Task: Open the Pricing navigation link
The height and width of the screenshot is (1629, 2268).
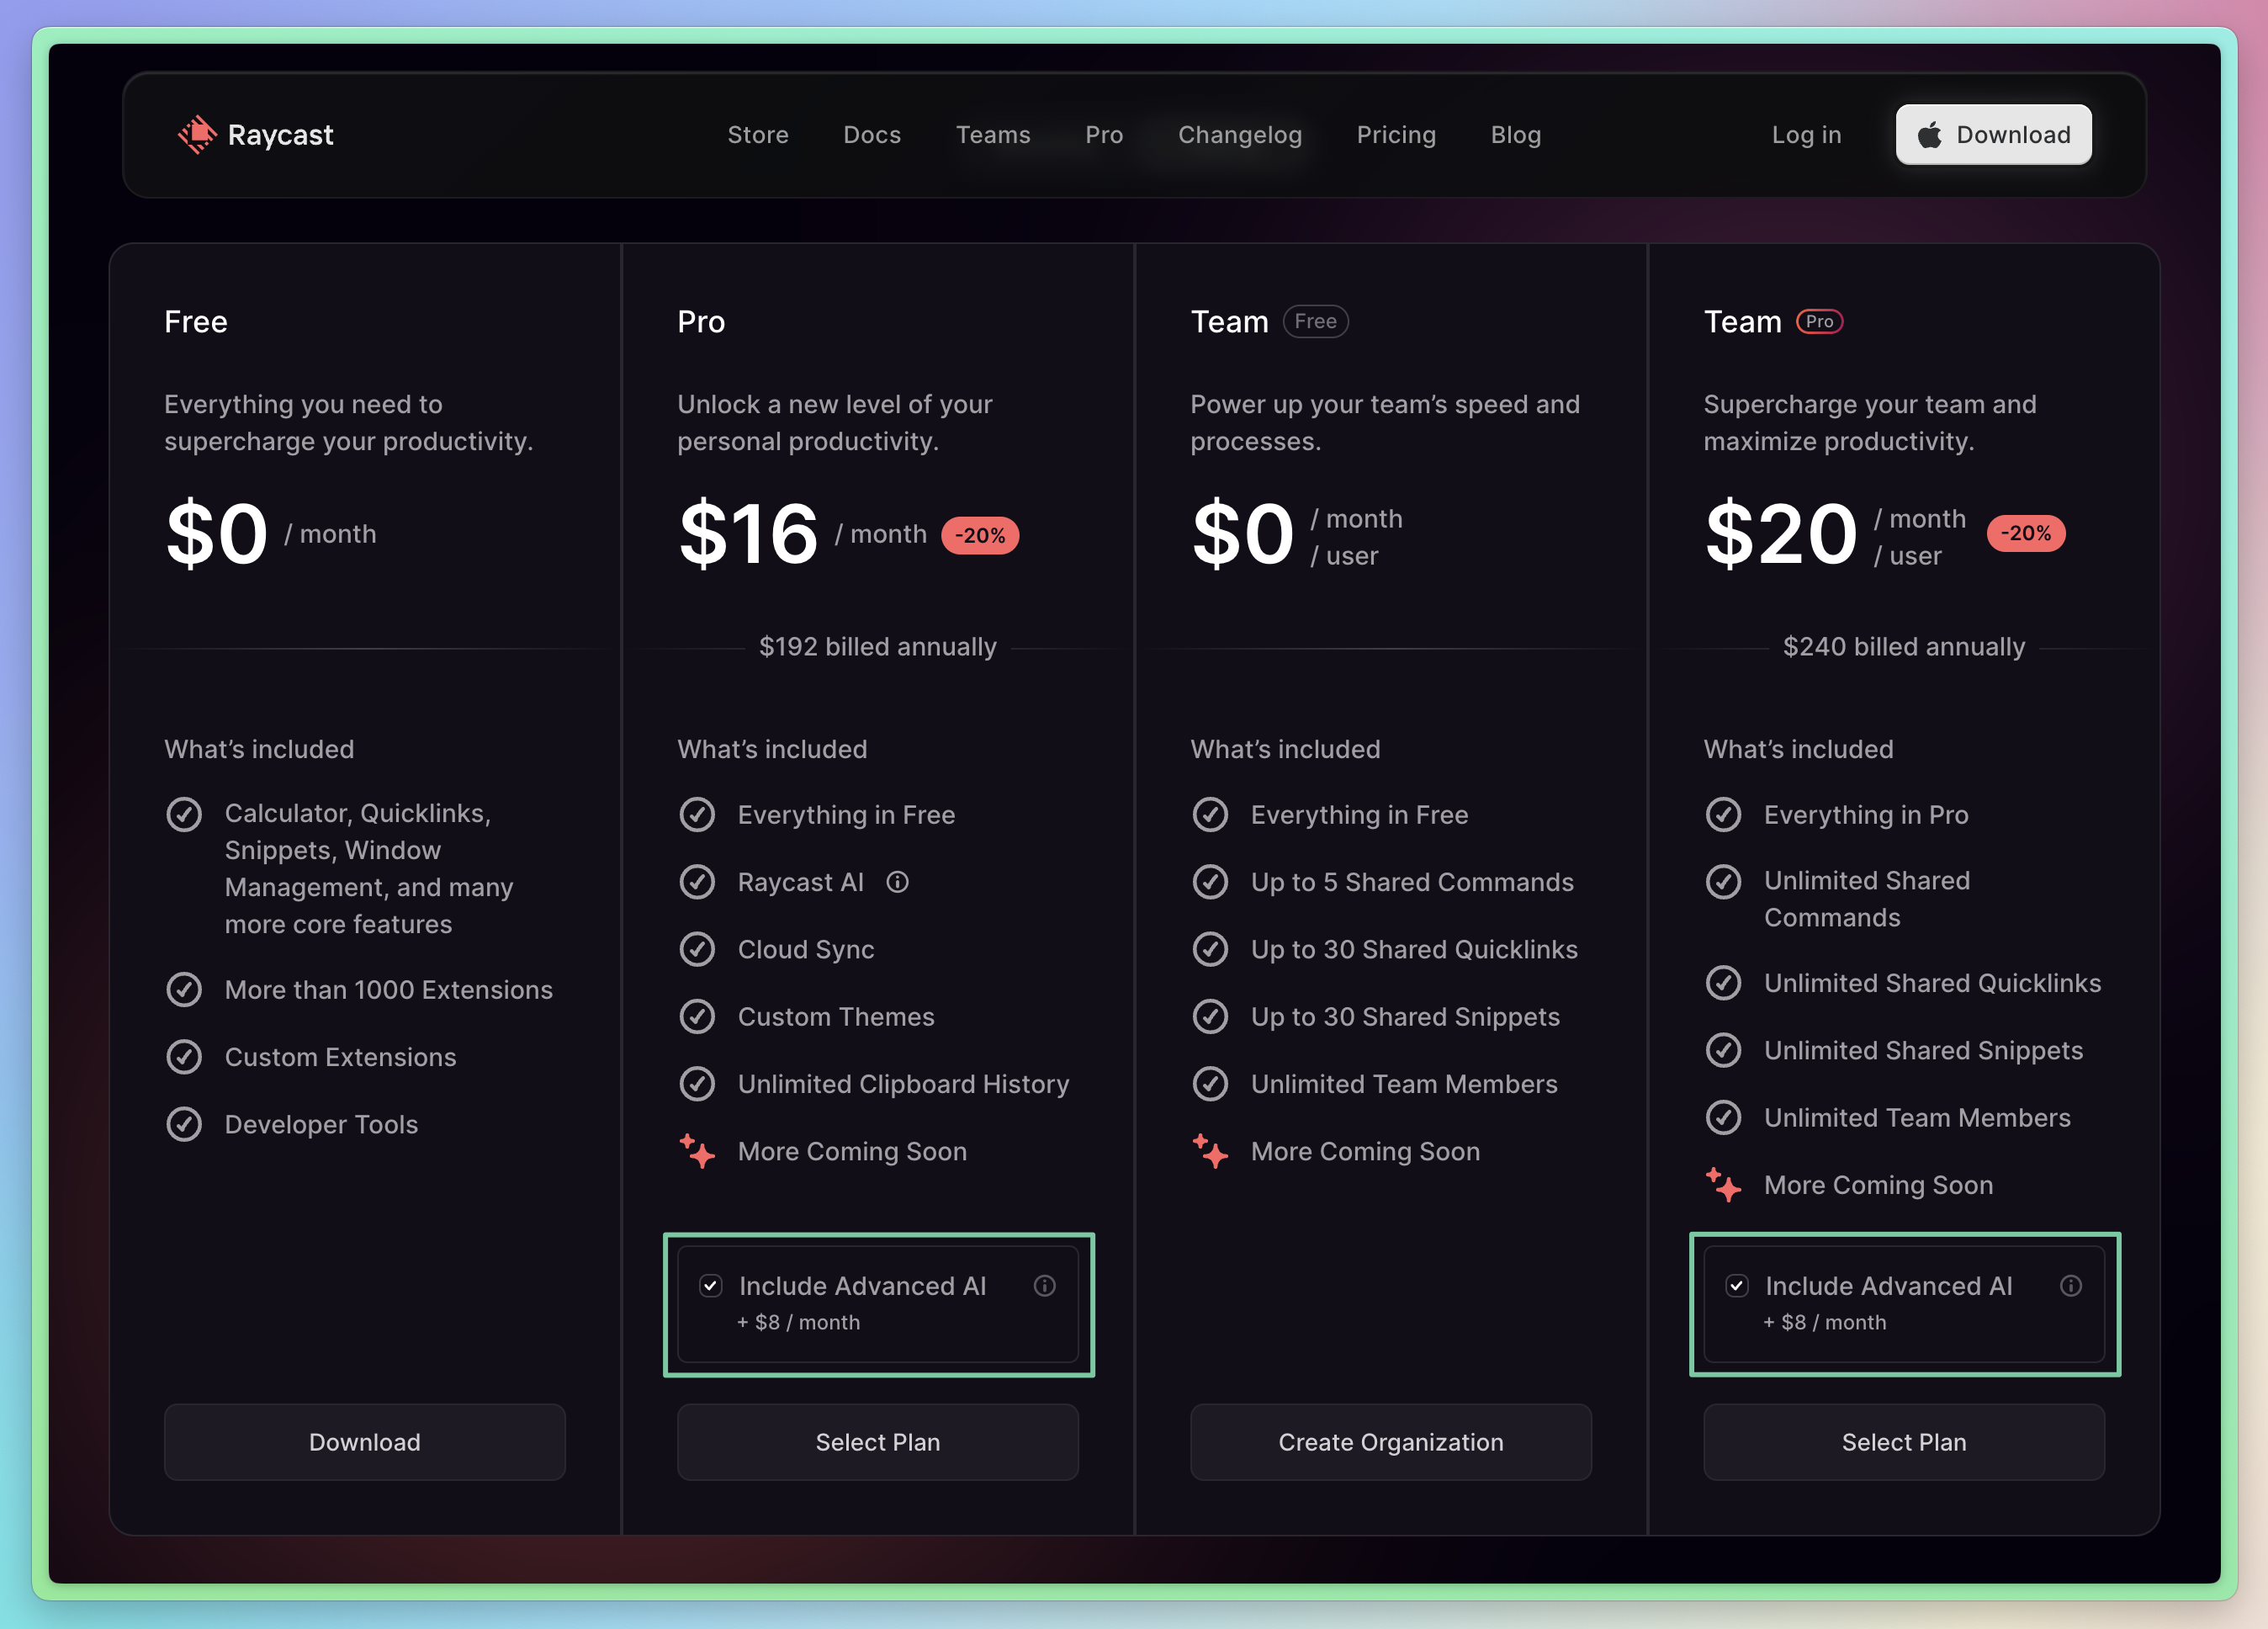Action: click(1396, 135)
